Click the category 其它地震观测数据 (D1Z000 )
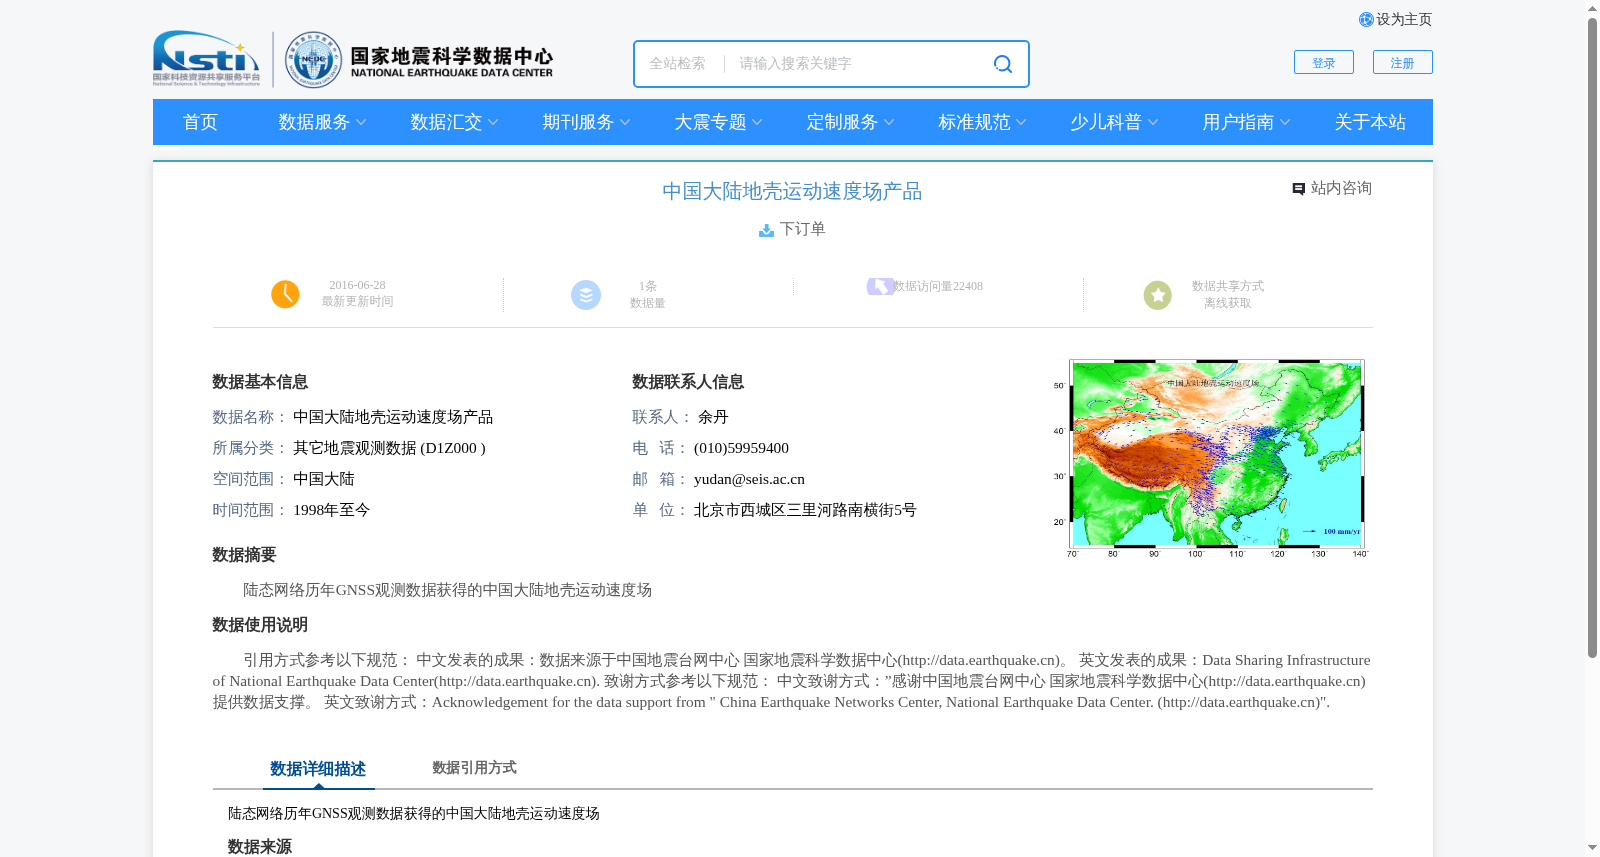 point(389,449)
